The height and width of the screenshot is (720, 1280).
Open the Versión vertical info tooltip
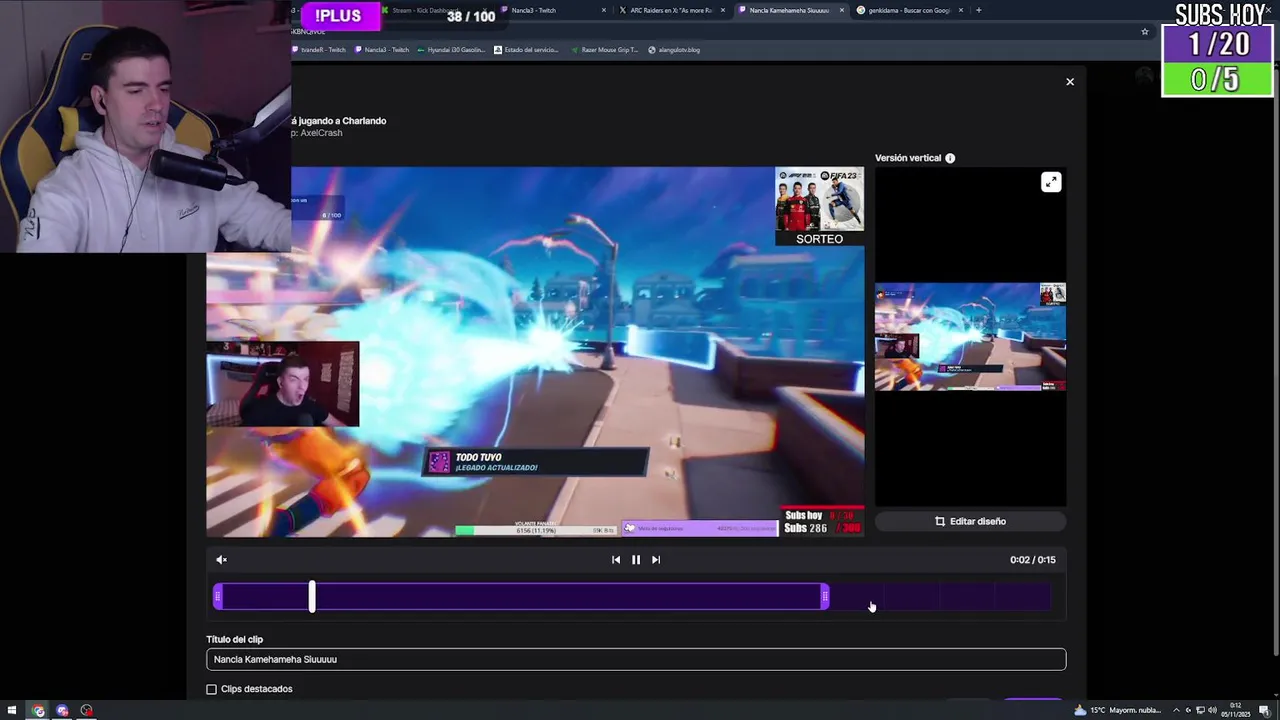click(x=950, y=158)
